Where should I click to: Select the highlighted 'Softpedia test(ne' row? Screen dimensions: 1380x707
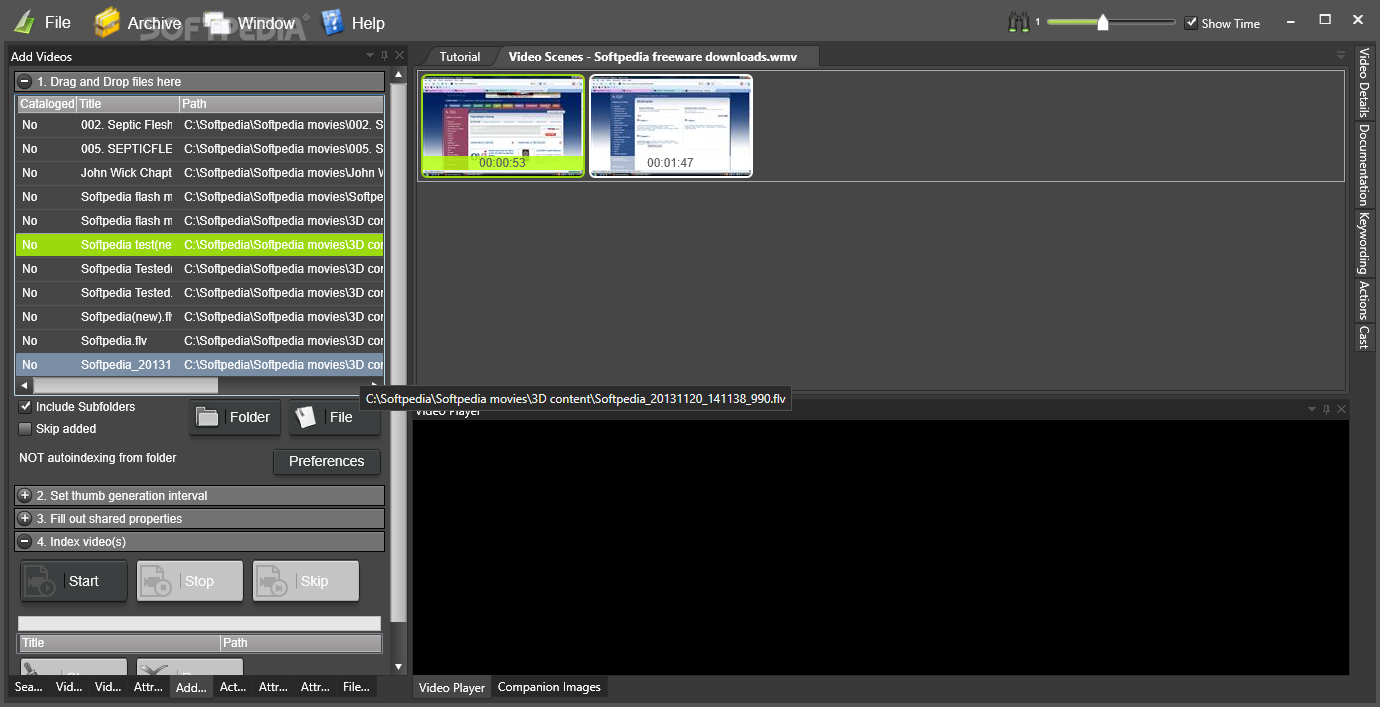click(x=200, y=245)
